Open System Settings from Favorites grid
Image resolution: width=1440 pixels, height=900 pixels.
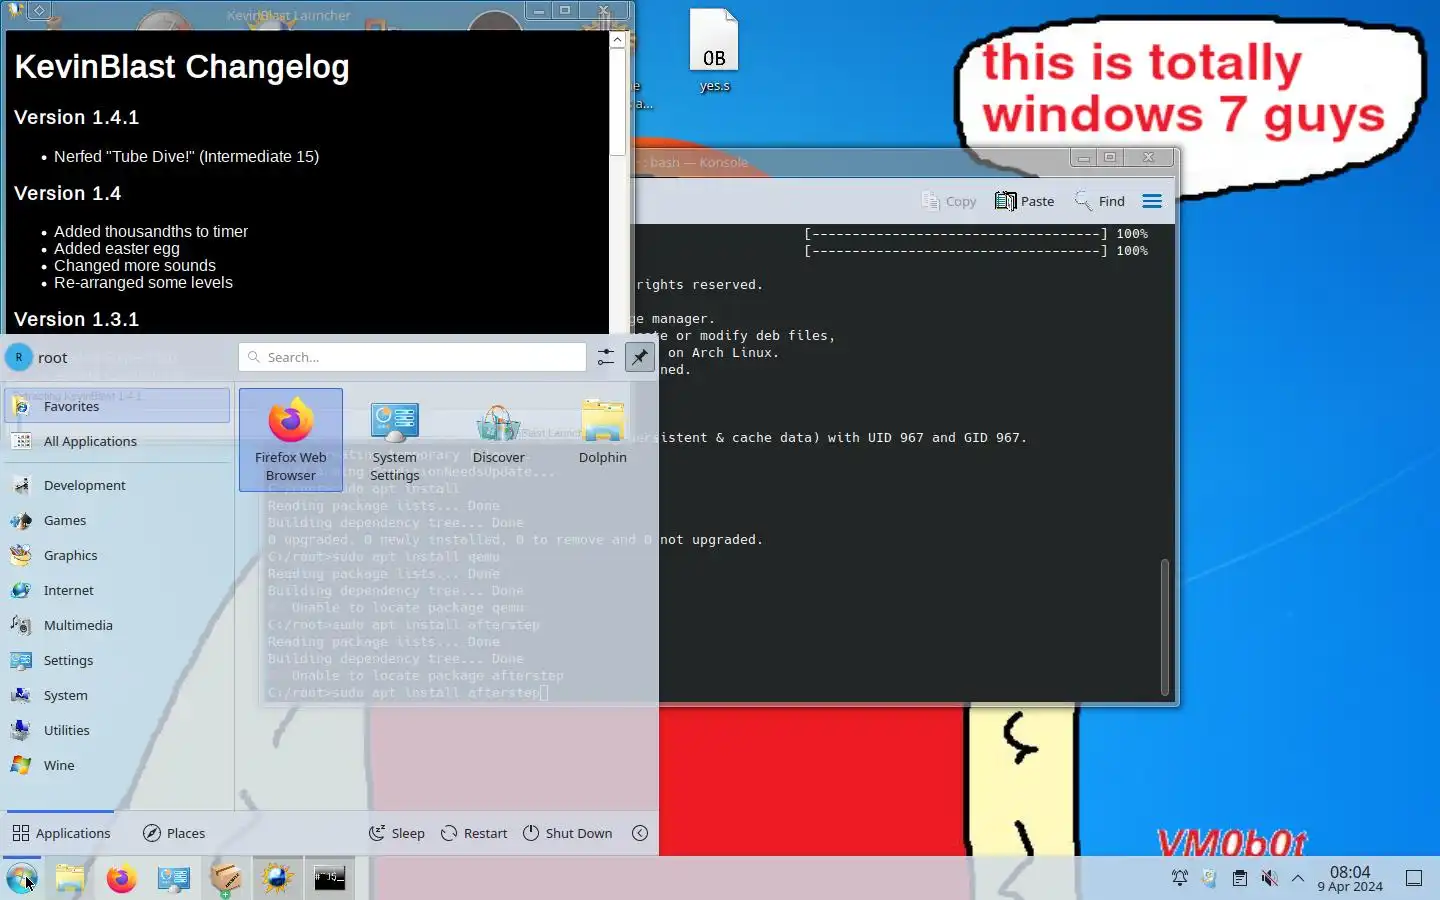395,440
